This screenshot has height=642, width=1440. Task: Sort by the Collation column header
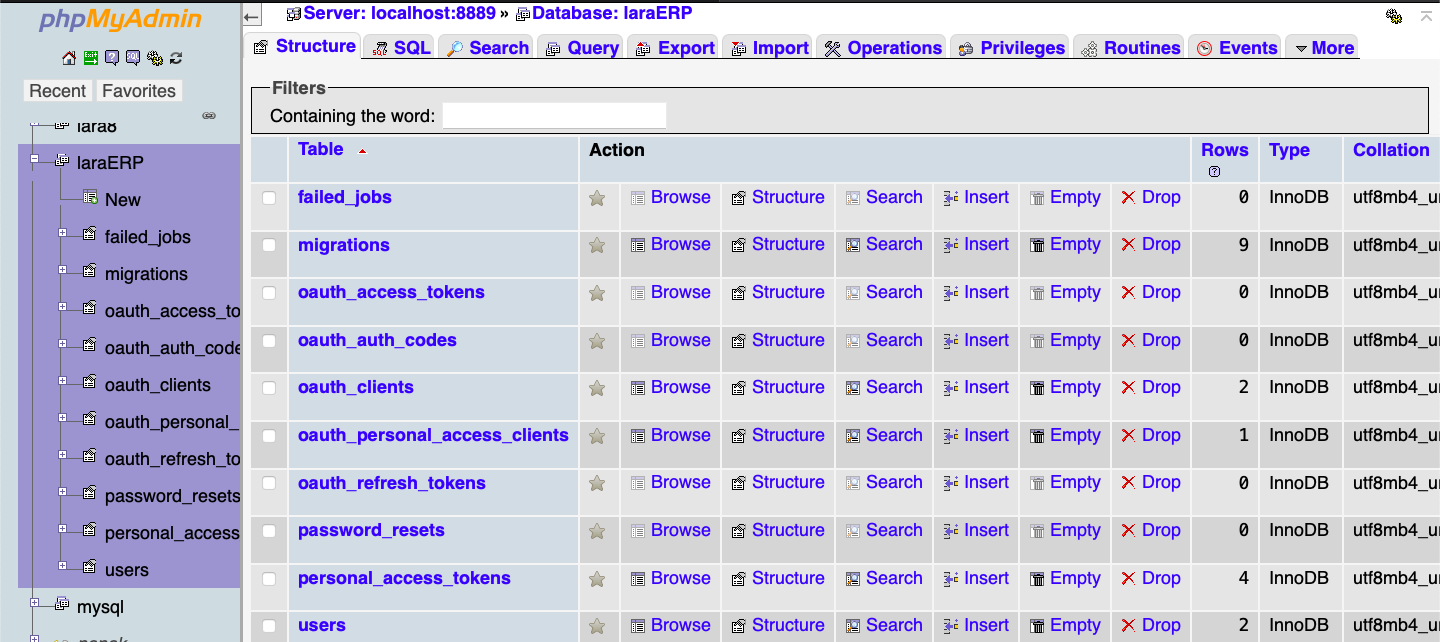click(x=1391, y=150)
